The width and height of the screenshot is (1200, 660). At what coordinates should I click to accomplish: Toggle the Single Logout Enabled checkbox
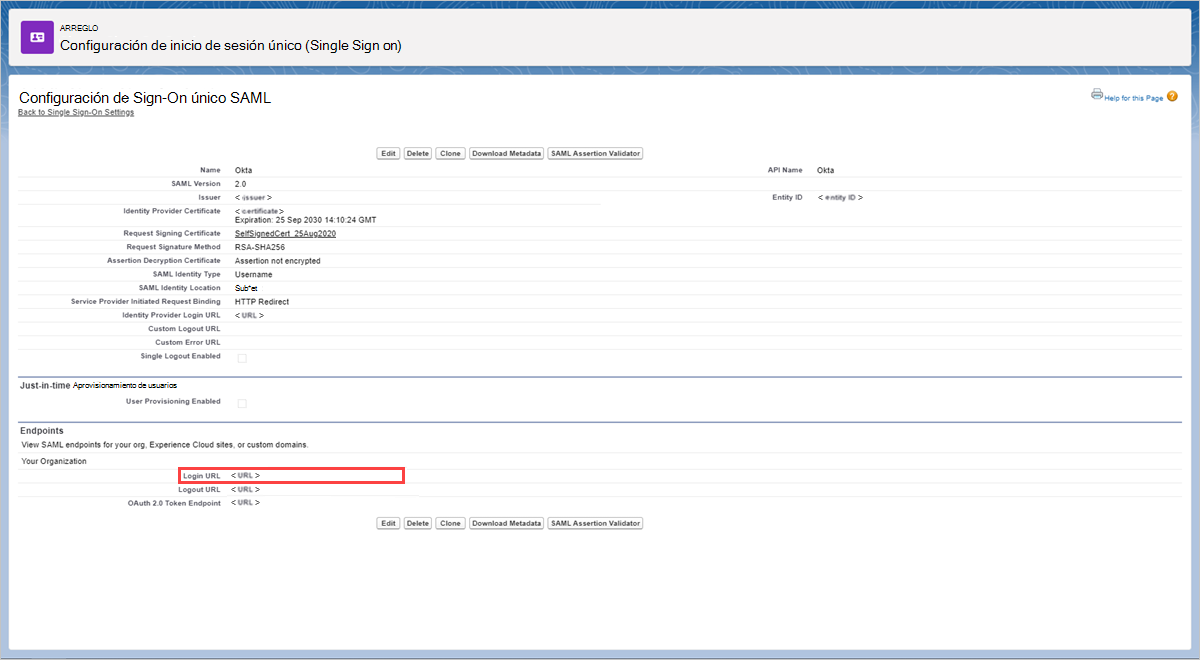click(241, 358)
